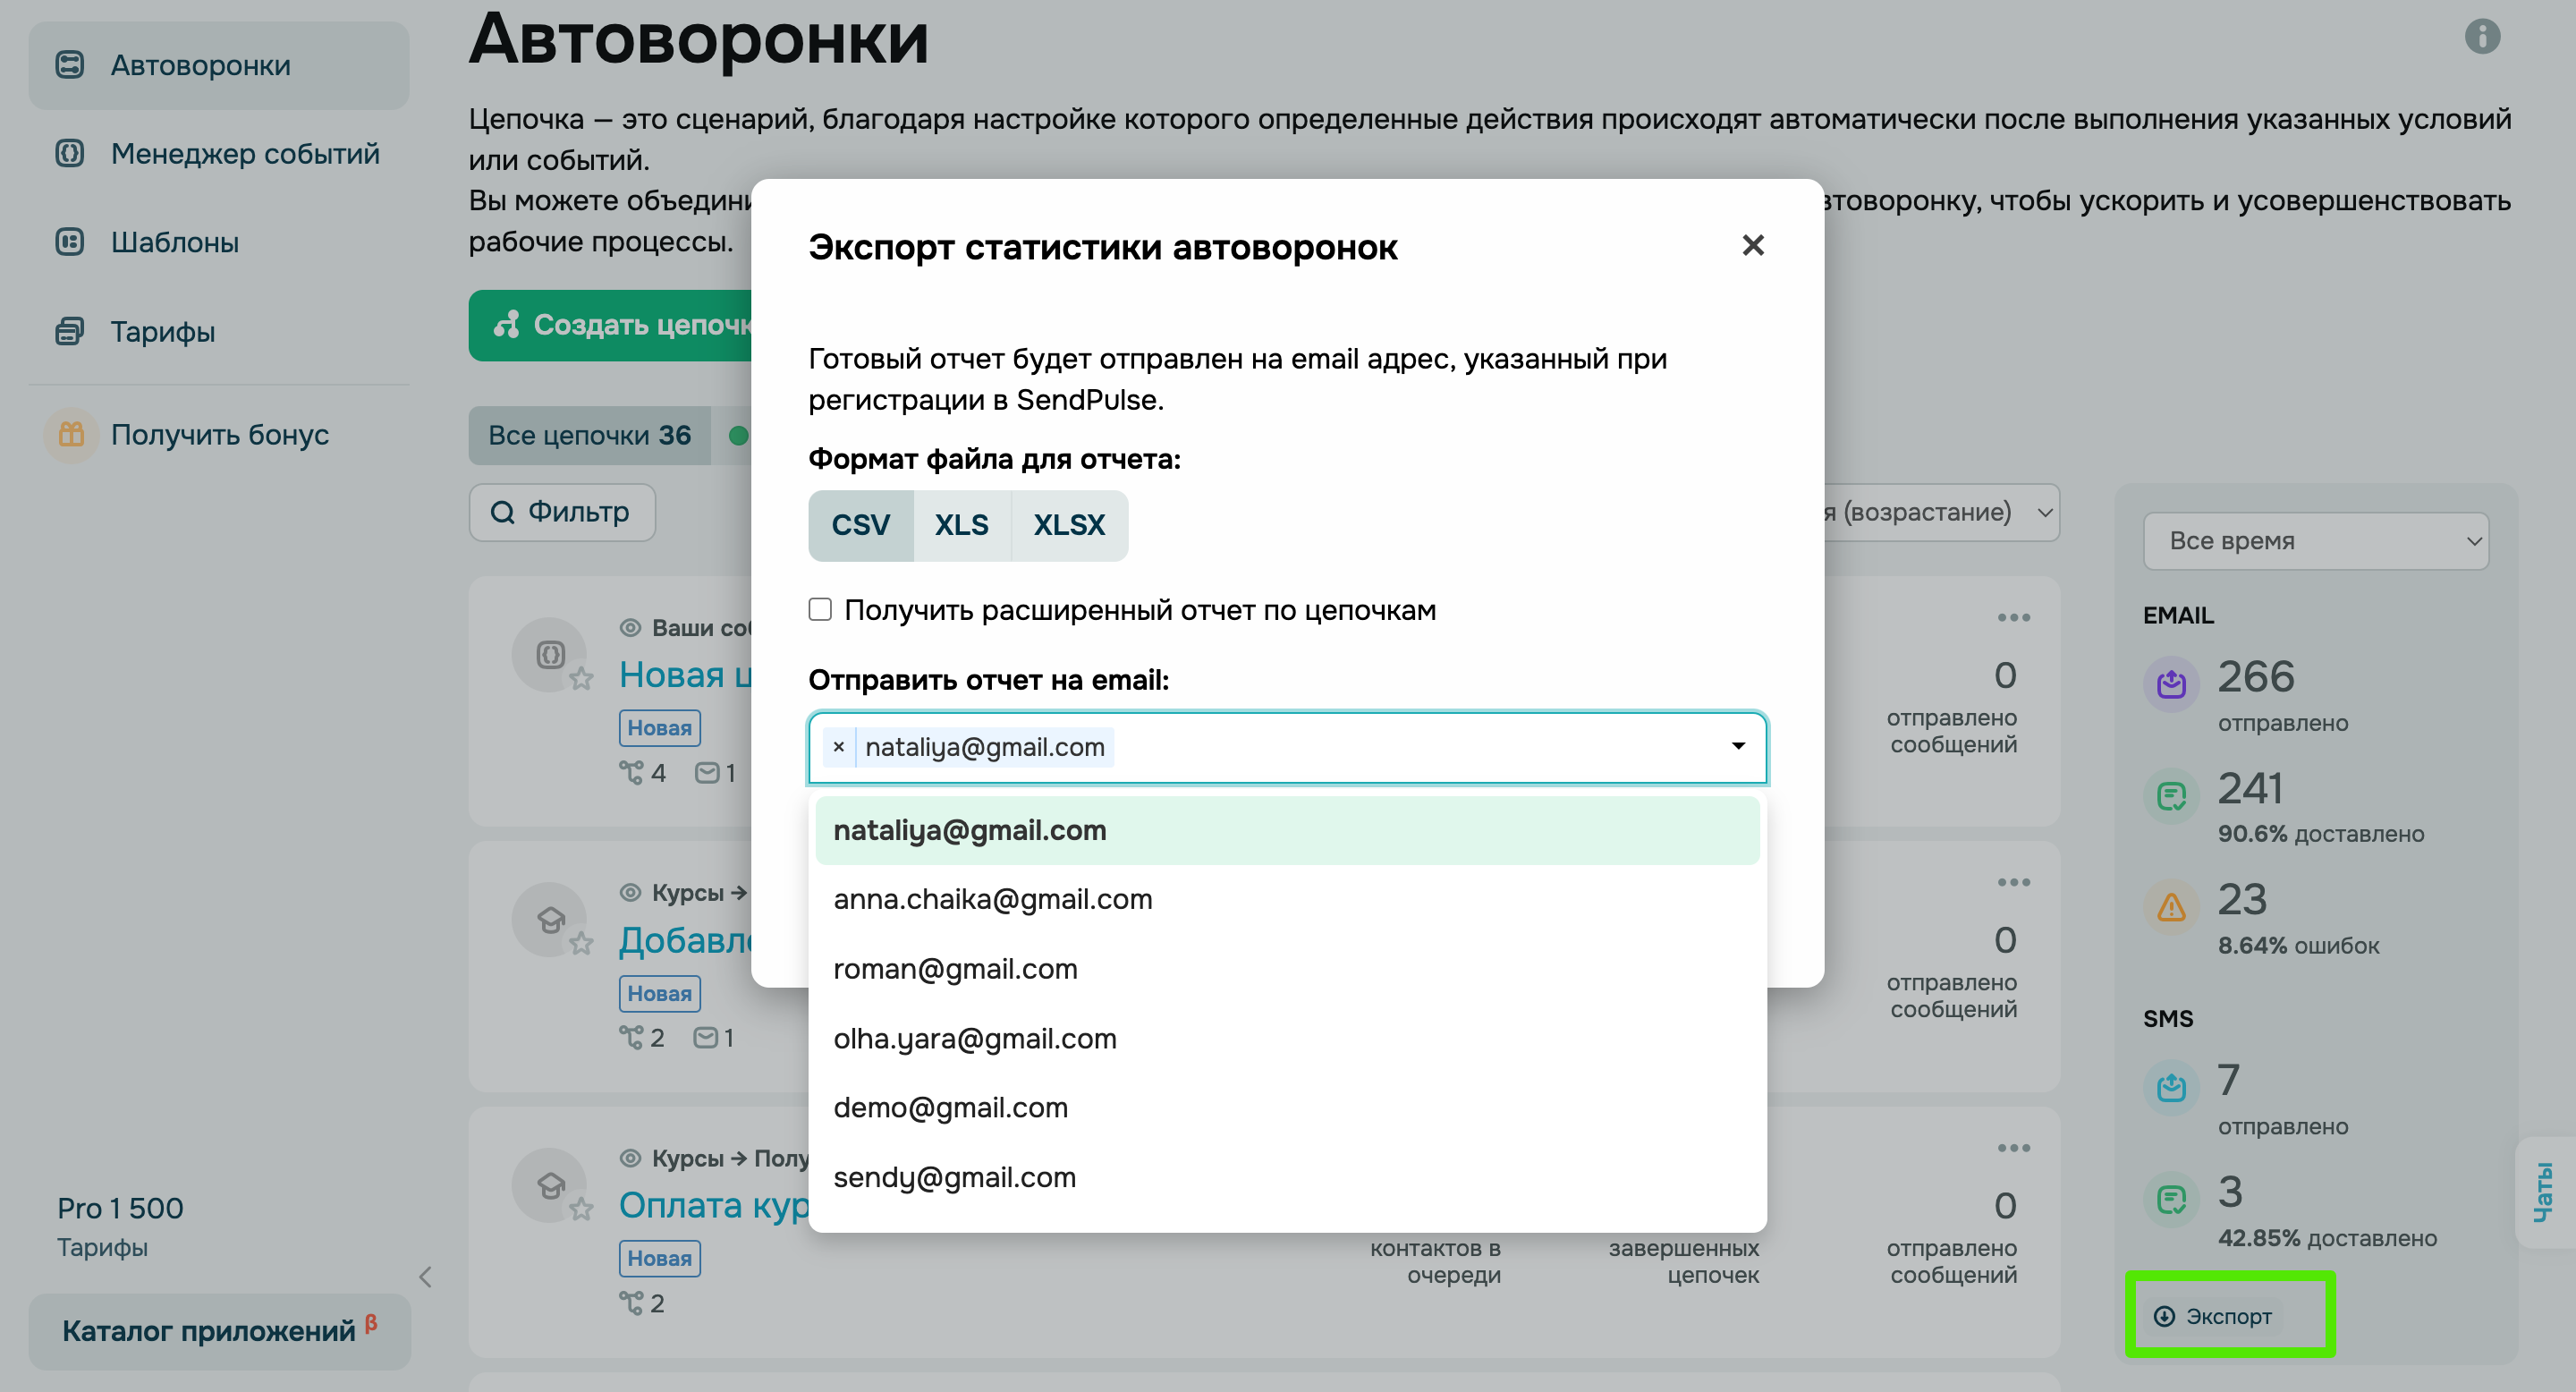Expand the email recipient dropdown in the modal
Image resolution: width=2576 pixels, height=1392 pixels.
coord(1737,747)
